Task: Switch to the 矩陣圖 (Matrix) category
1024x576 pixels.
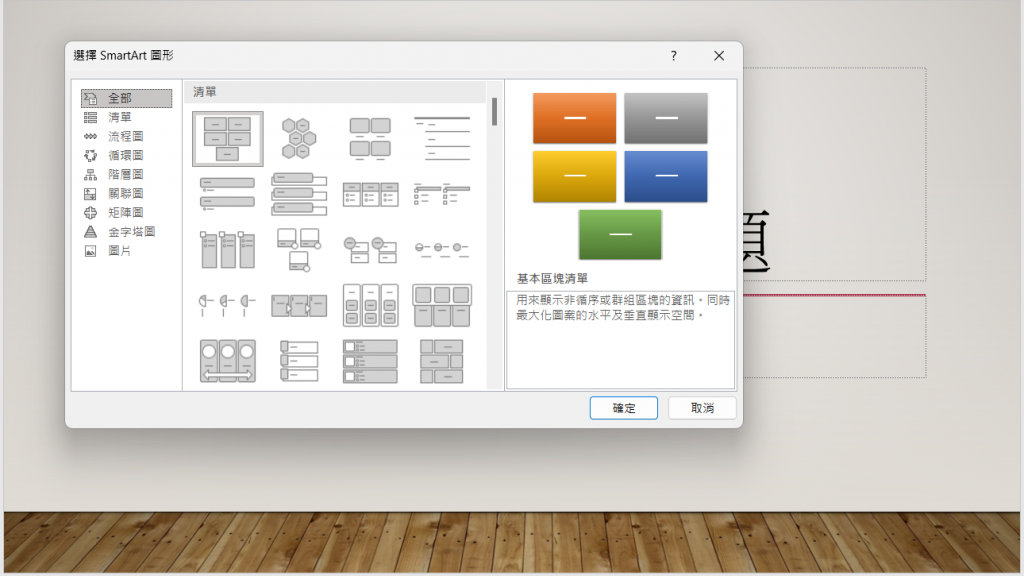Action: (x=126, y=212)
